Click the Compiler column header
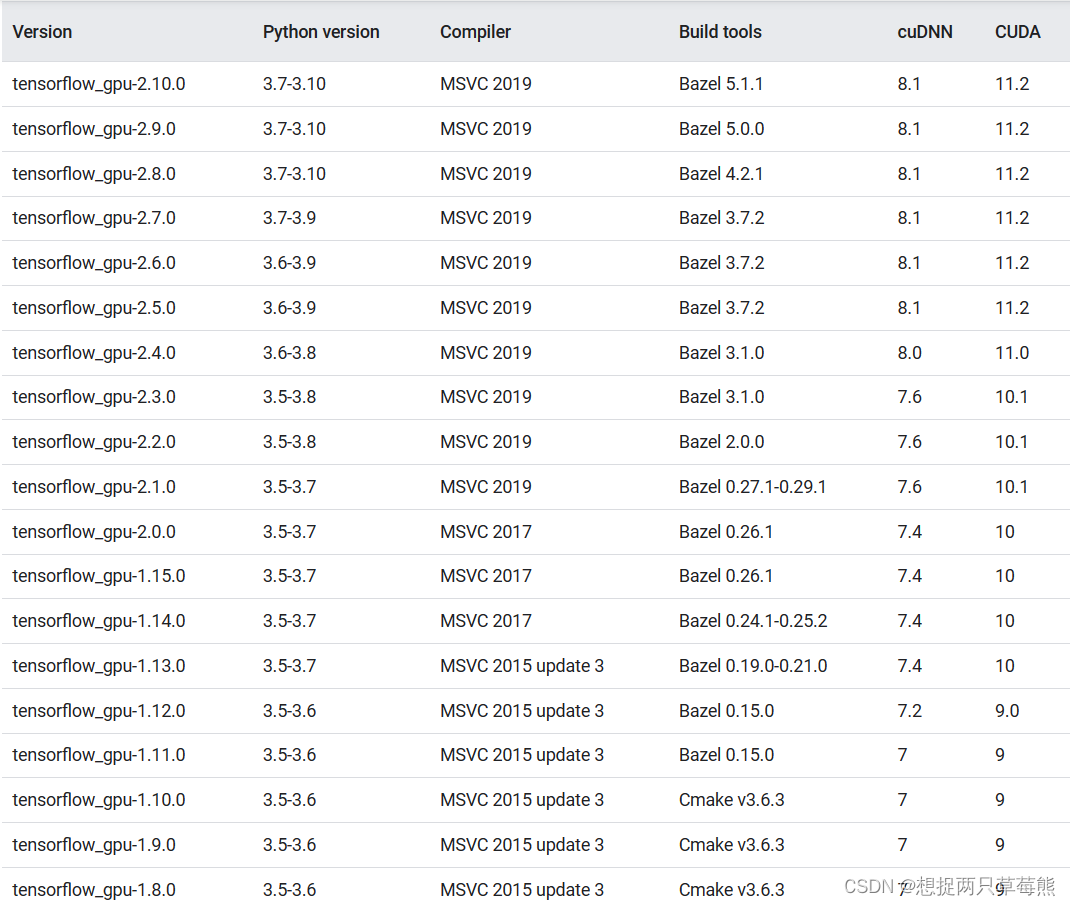Screen dimensions: 1070x906 (475, 32)
